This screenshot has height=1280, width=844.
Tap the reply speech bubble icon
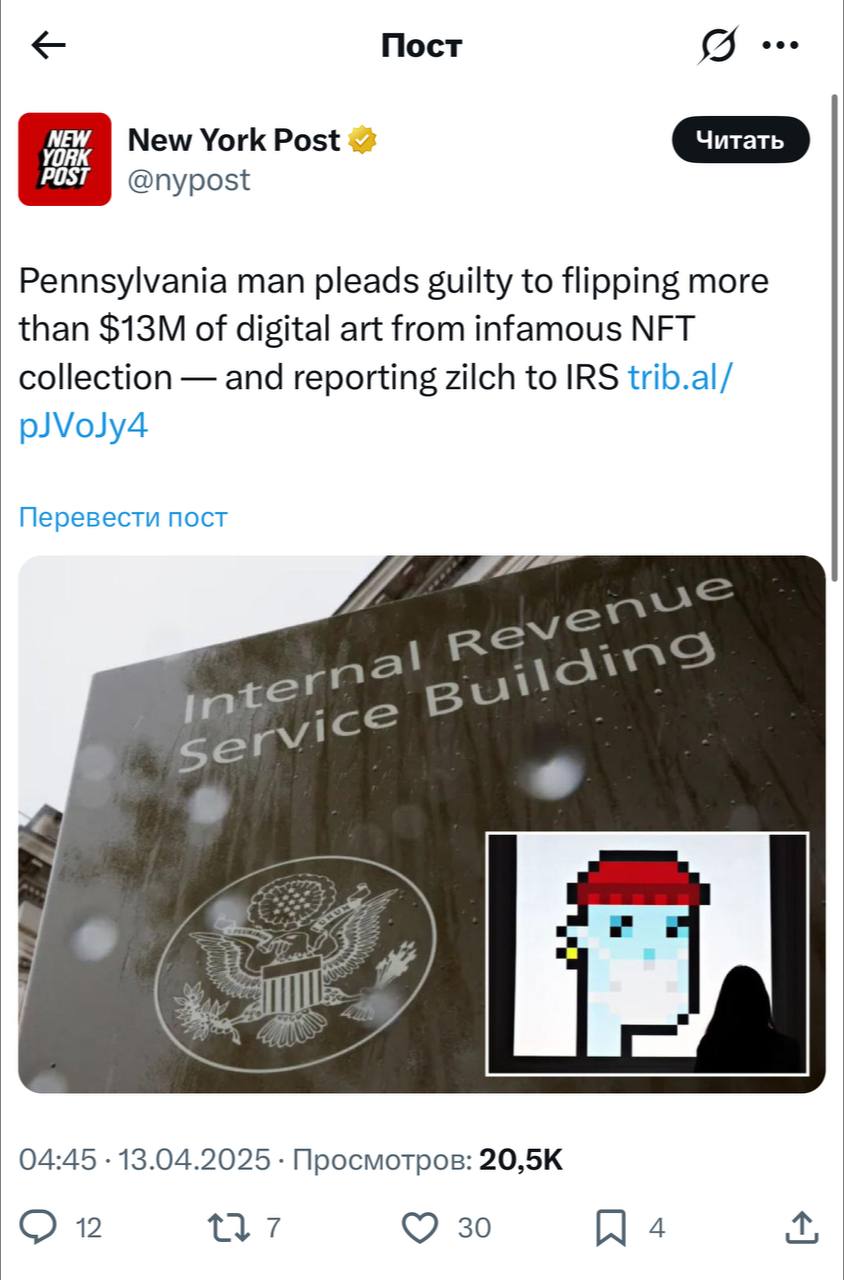(x=38, y=1226)
